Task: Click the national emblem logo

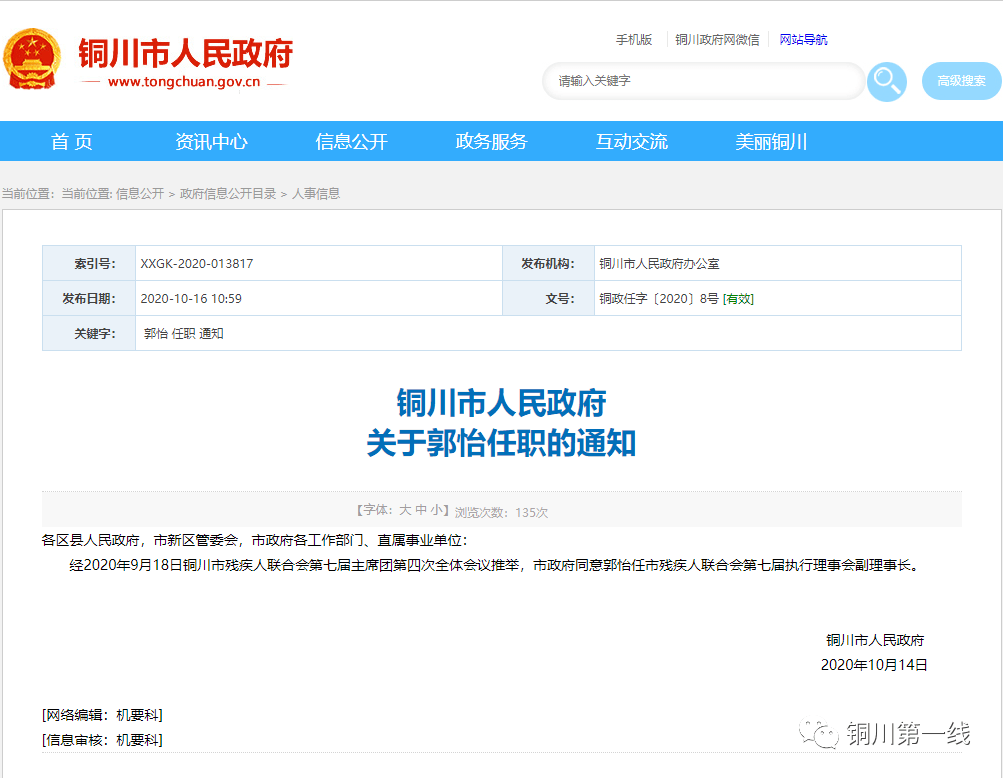Action: (x=31, y=59)
